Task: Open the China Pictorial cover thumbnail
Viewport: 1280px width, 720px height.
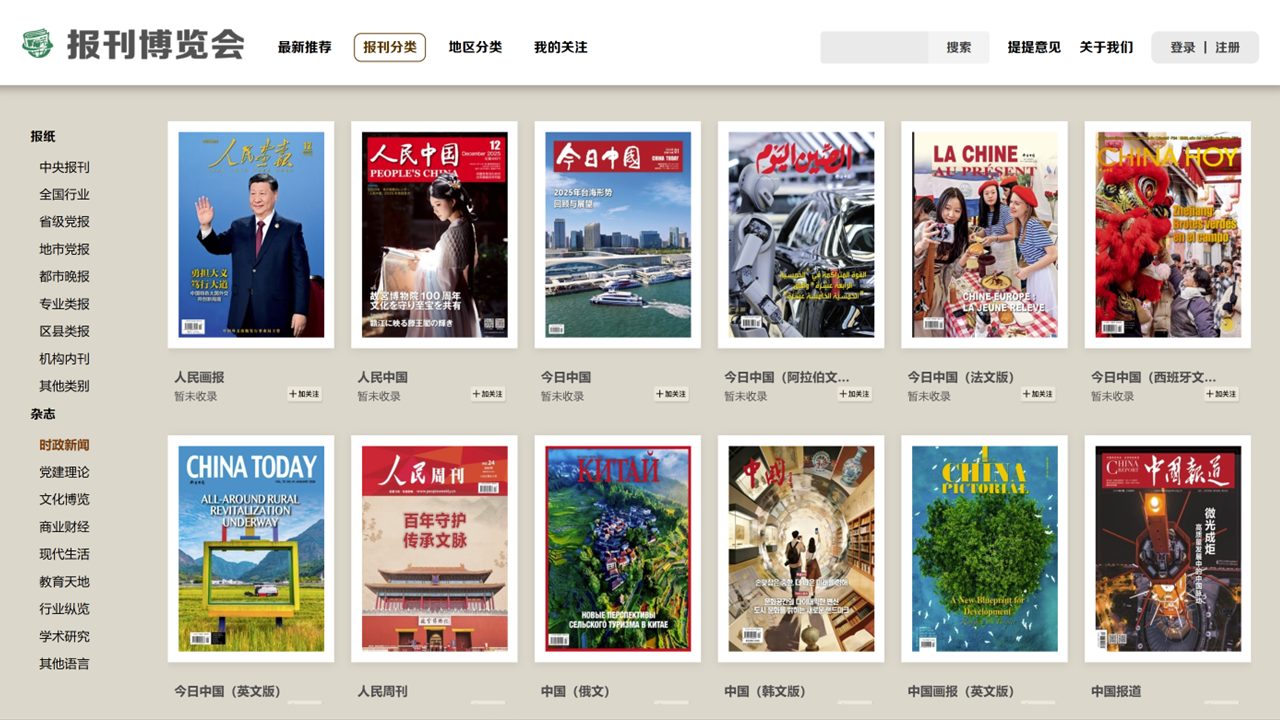Action: point(984,549)
